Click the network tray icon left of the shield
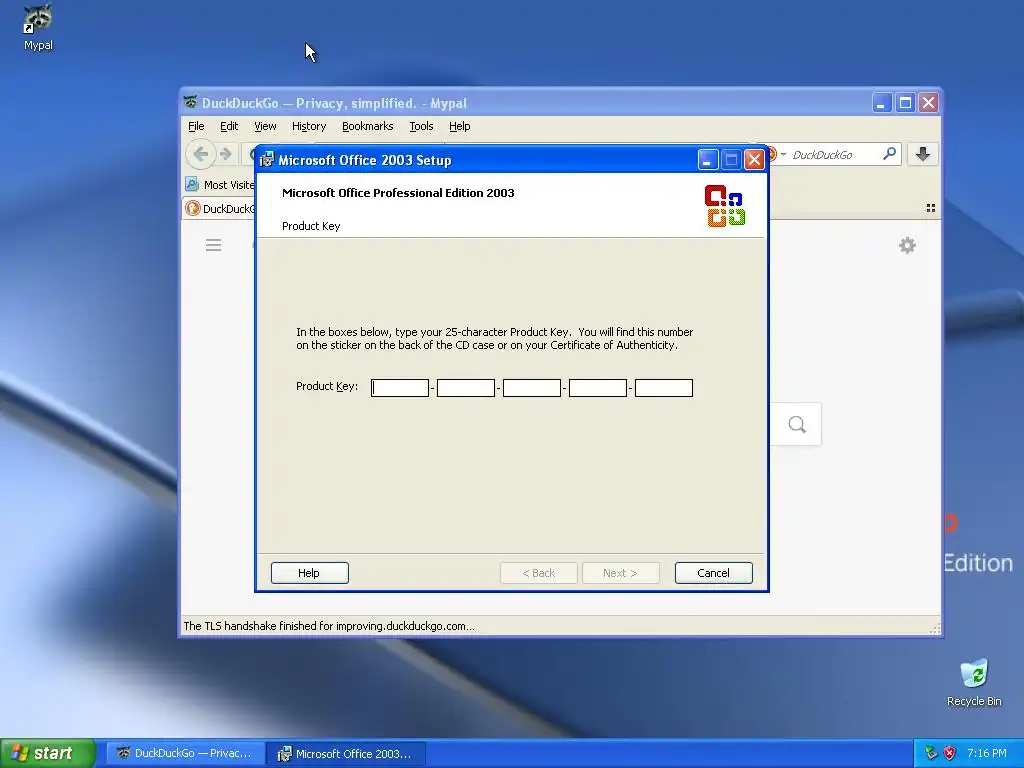1024x768 pixels. click(x=931, y=753)
